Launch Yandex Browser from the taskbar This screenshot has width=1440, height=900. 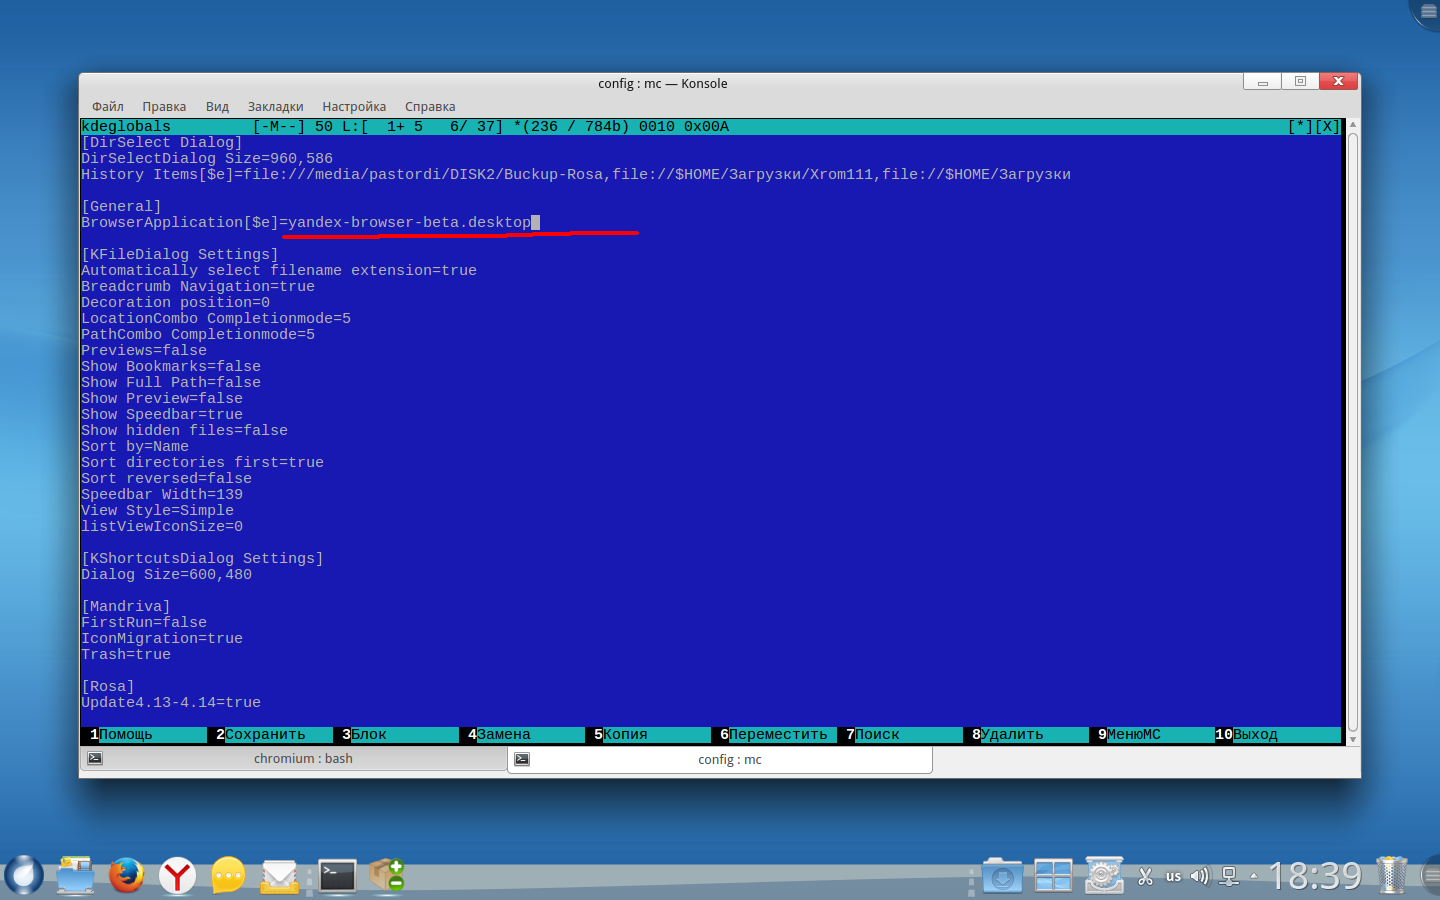tap(178, 875)
